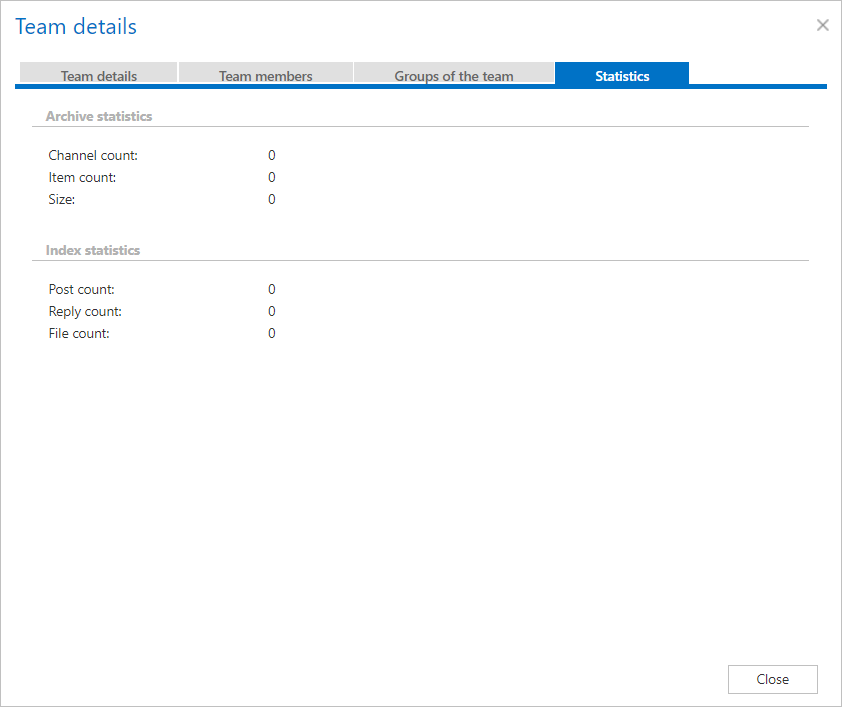Select the Post count value
Screen dimensions: 842x707
tap(271, 290)
